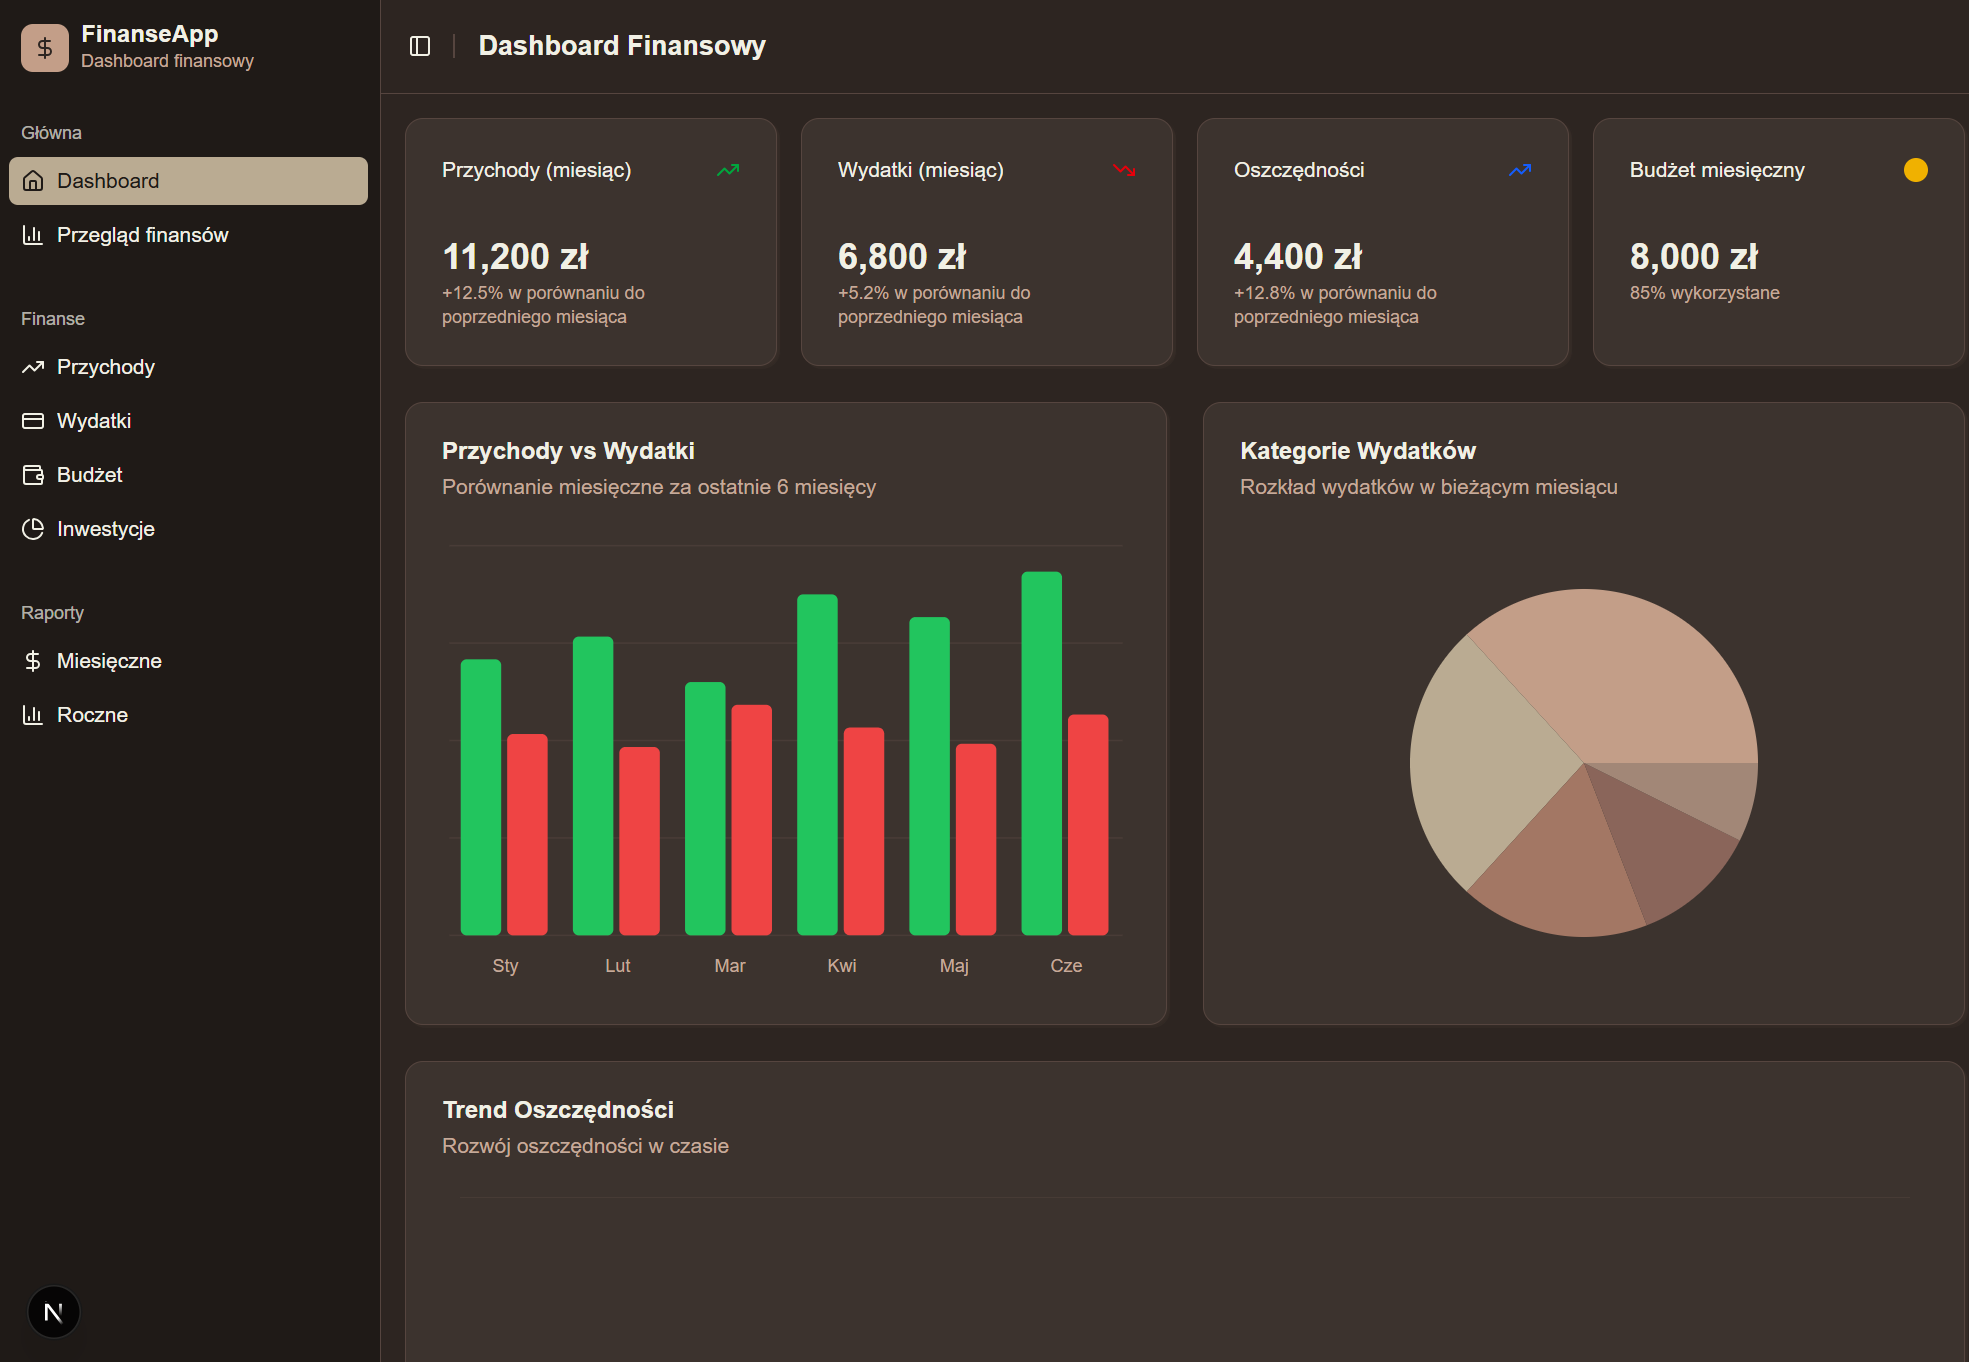Click the Trend Oszczędności card heading

tap(558, 1110)
